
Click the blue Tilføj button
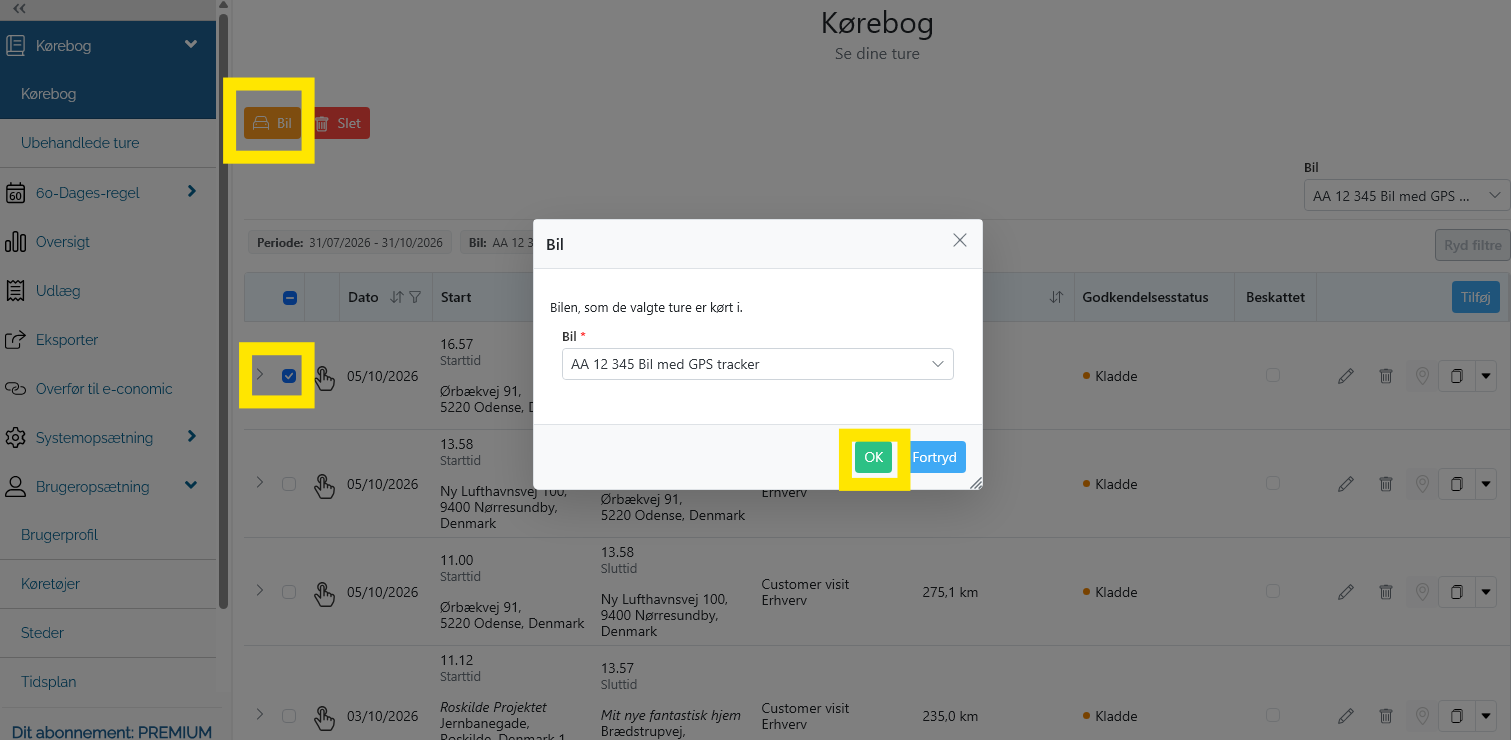pos(1476,297)
